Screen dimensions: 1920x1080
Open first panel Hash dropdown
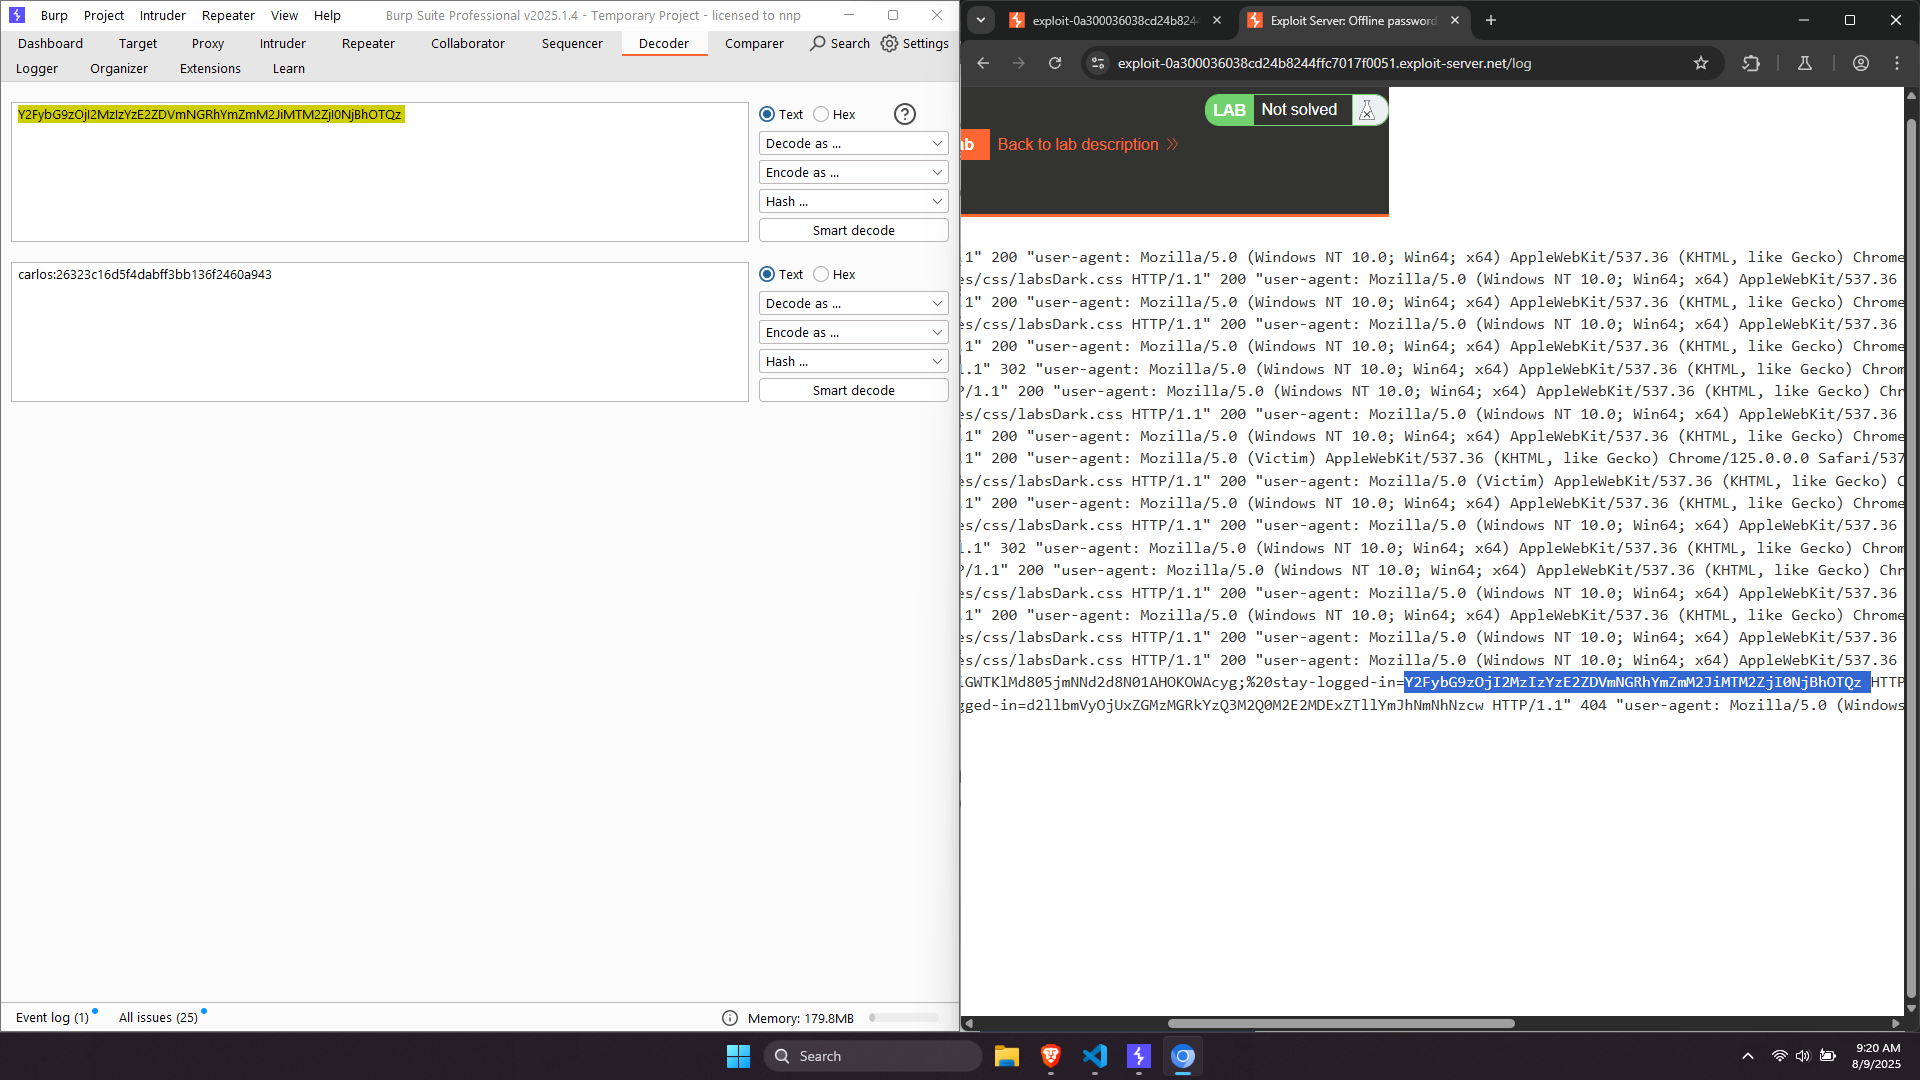[853, 201]
